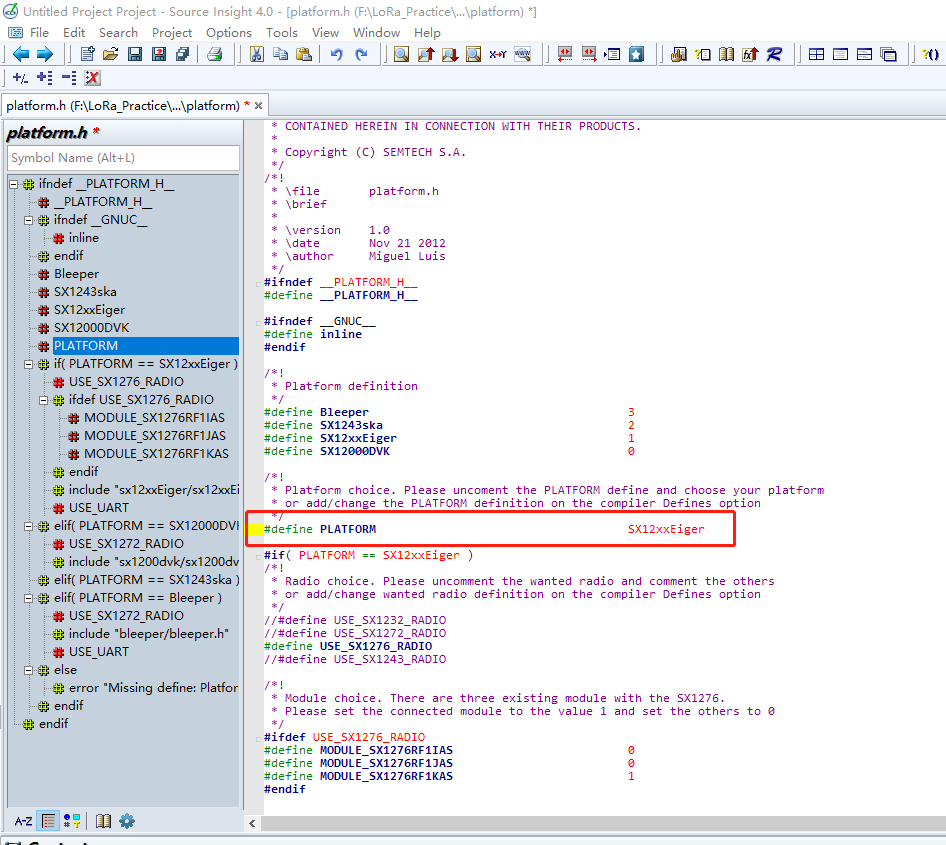
Task: Collapse elif( PLATFORM == SX12000DVK node
Action: [x=28, y=527]
